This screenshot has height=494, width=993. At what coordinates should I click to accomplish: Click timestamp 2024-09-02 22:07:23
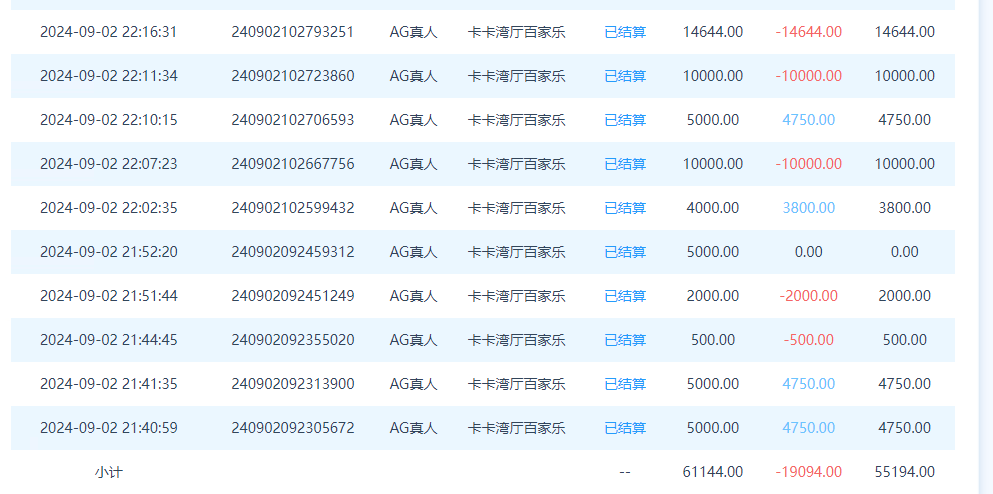[x=109, y=164]
